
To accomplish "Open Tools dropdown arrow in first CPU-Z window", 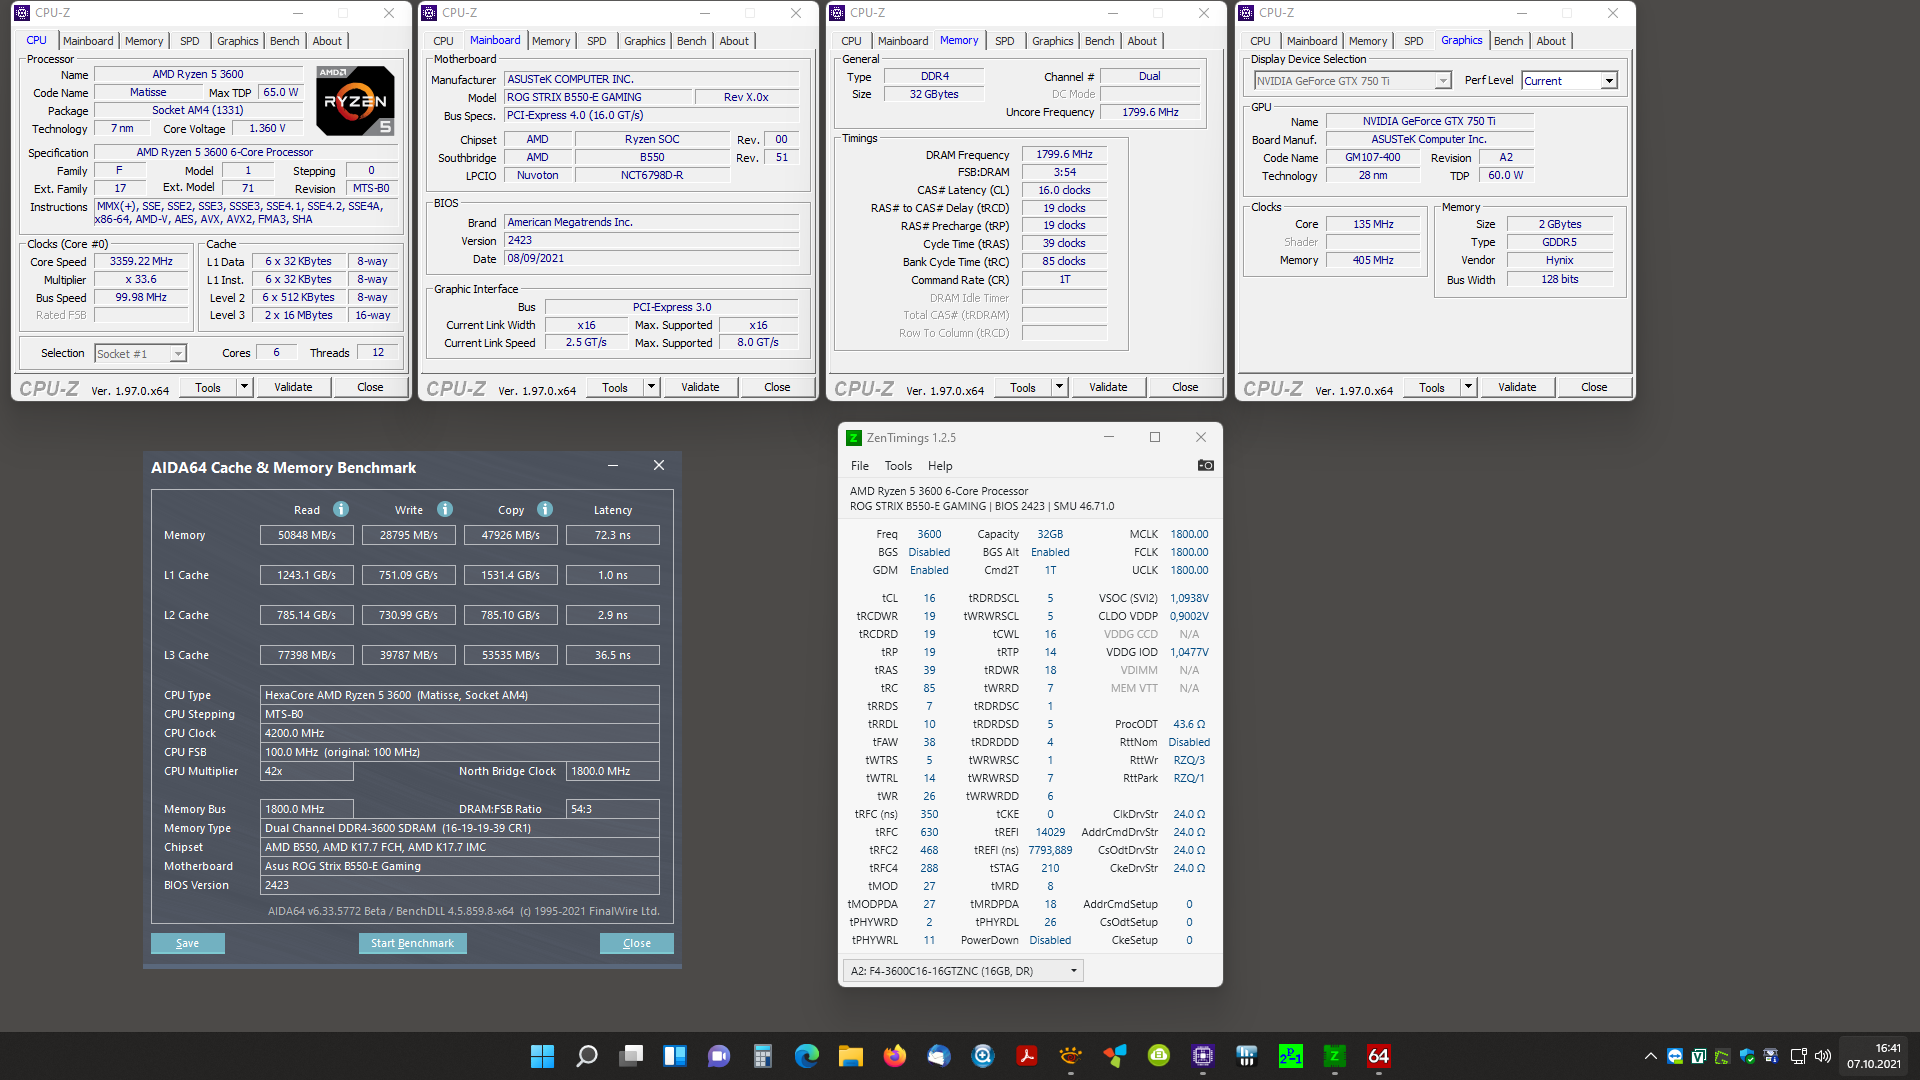I will 244,387.
